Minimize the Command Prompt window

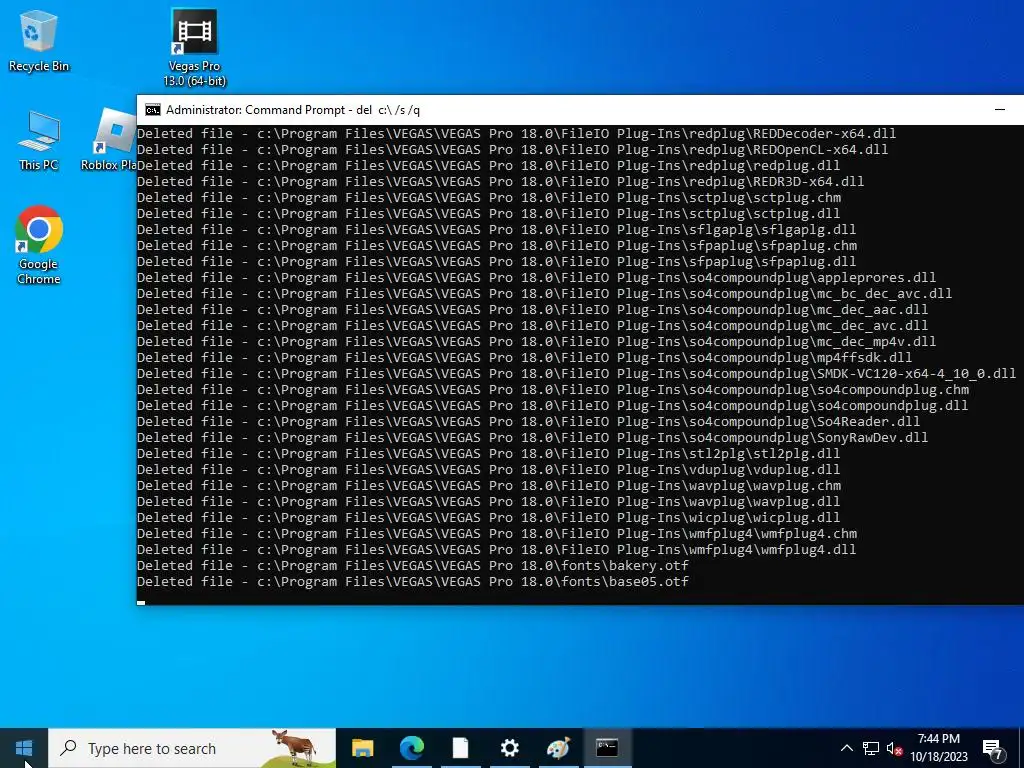pyautogui.click(x=999, y=110)
